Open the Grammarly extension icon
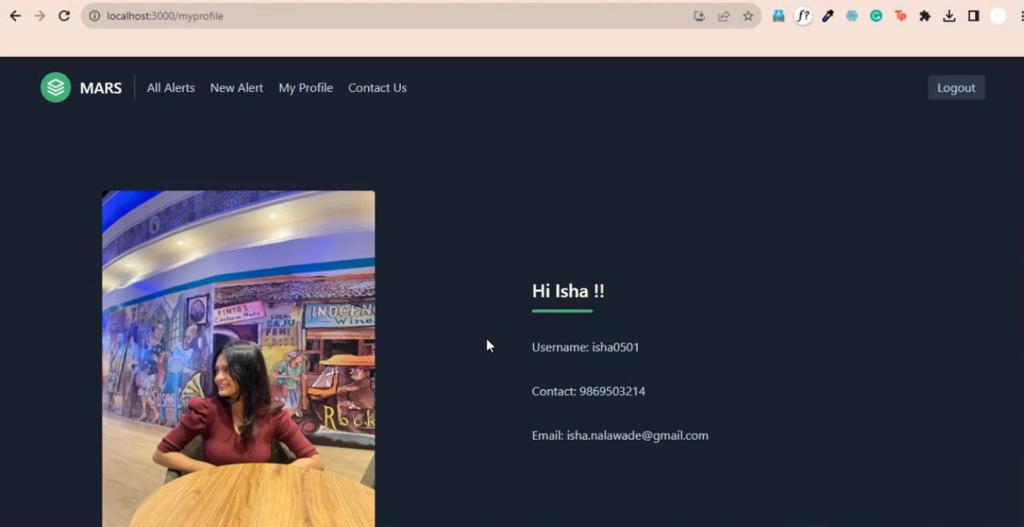 coord(876,16)
